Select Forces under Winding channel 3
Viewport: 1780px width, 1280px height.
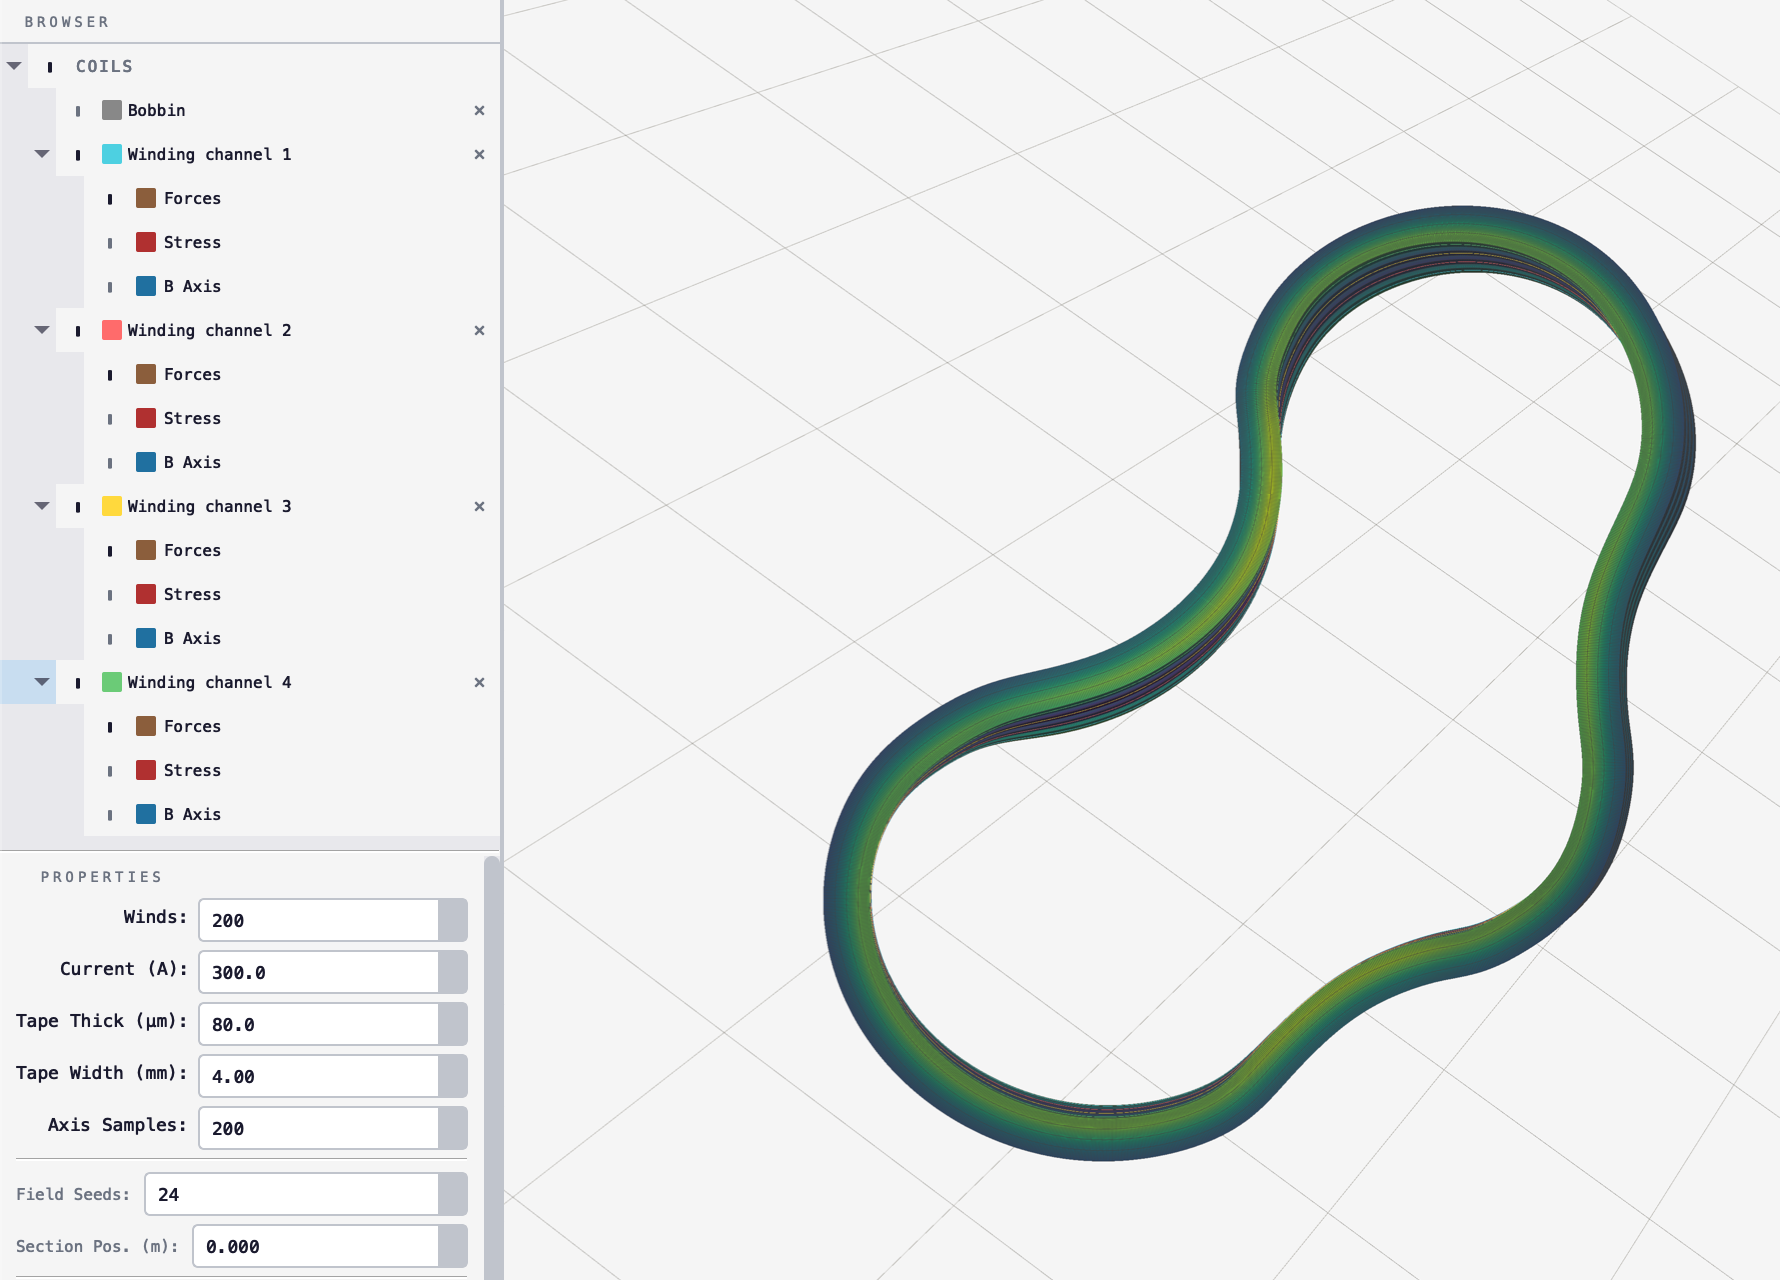[x=291, y=550]
